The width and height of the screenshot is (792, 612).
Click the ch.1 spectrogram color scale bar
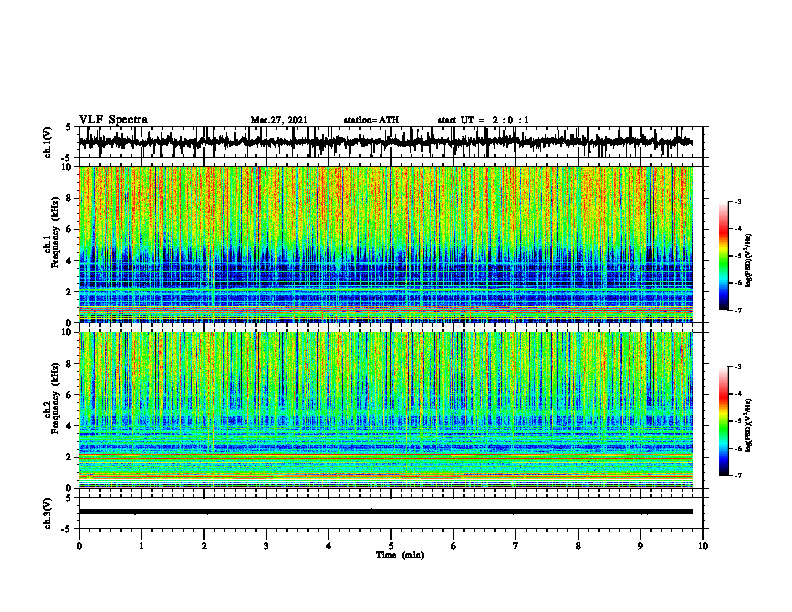click(724, 256)
